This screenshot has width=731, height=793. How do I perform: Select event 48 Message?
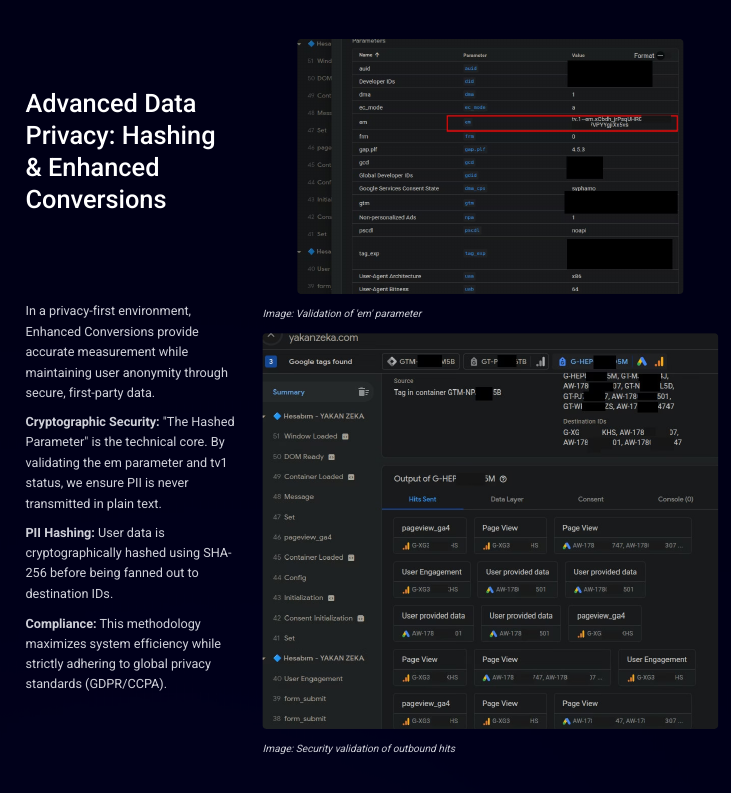[293, 497]
